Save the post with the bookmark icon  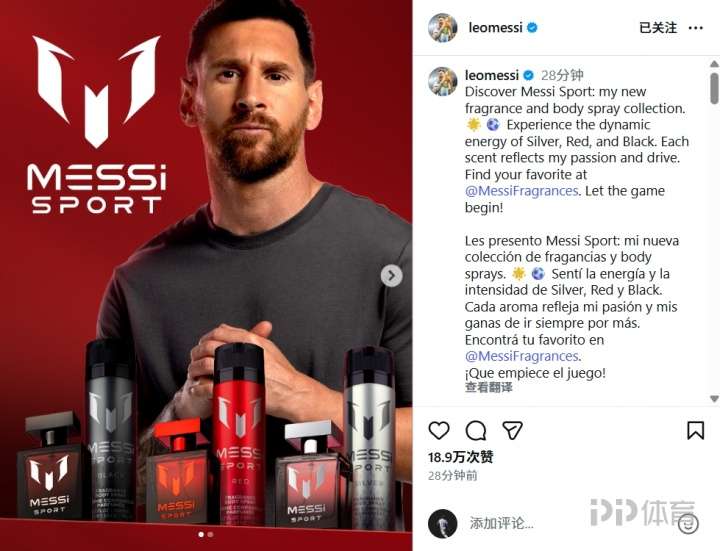click(x=695, y=430)
